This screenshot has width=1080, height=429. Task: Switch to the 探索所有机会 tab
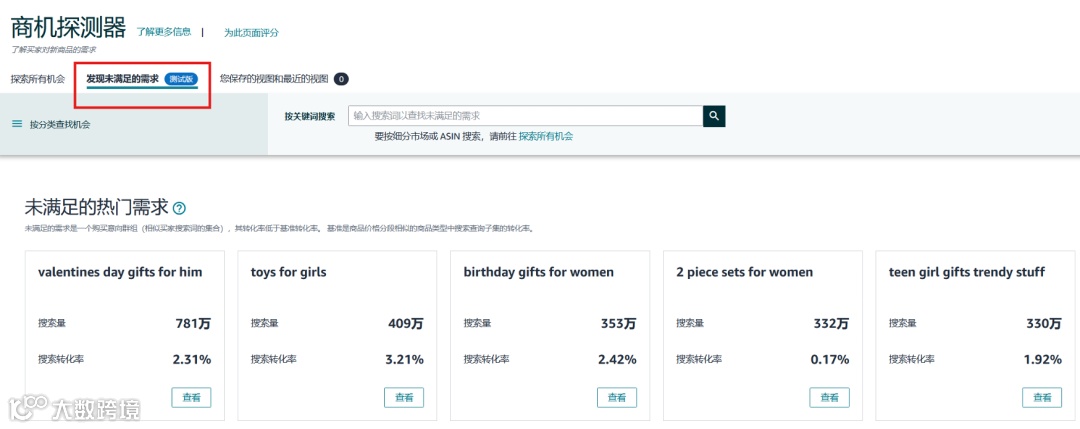tap(38, 78)
